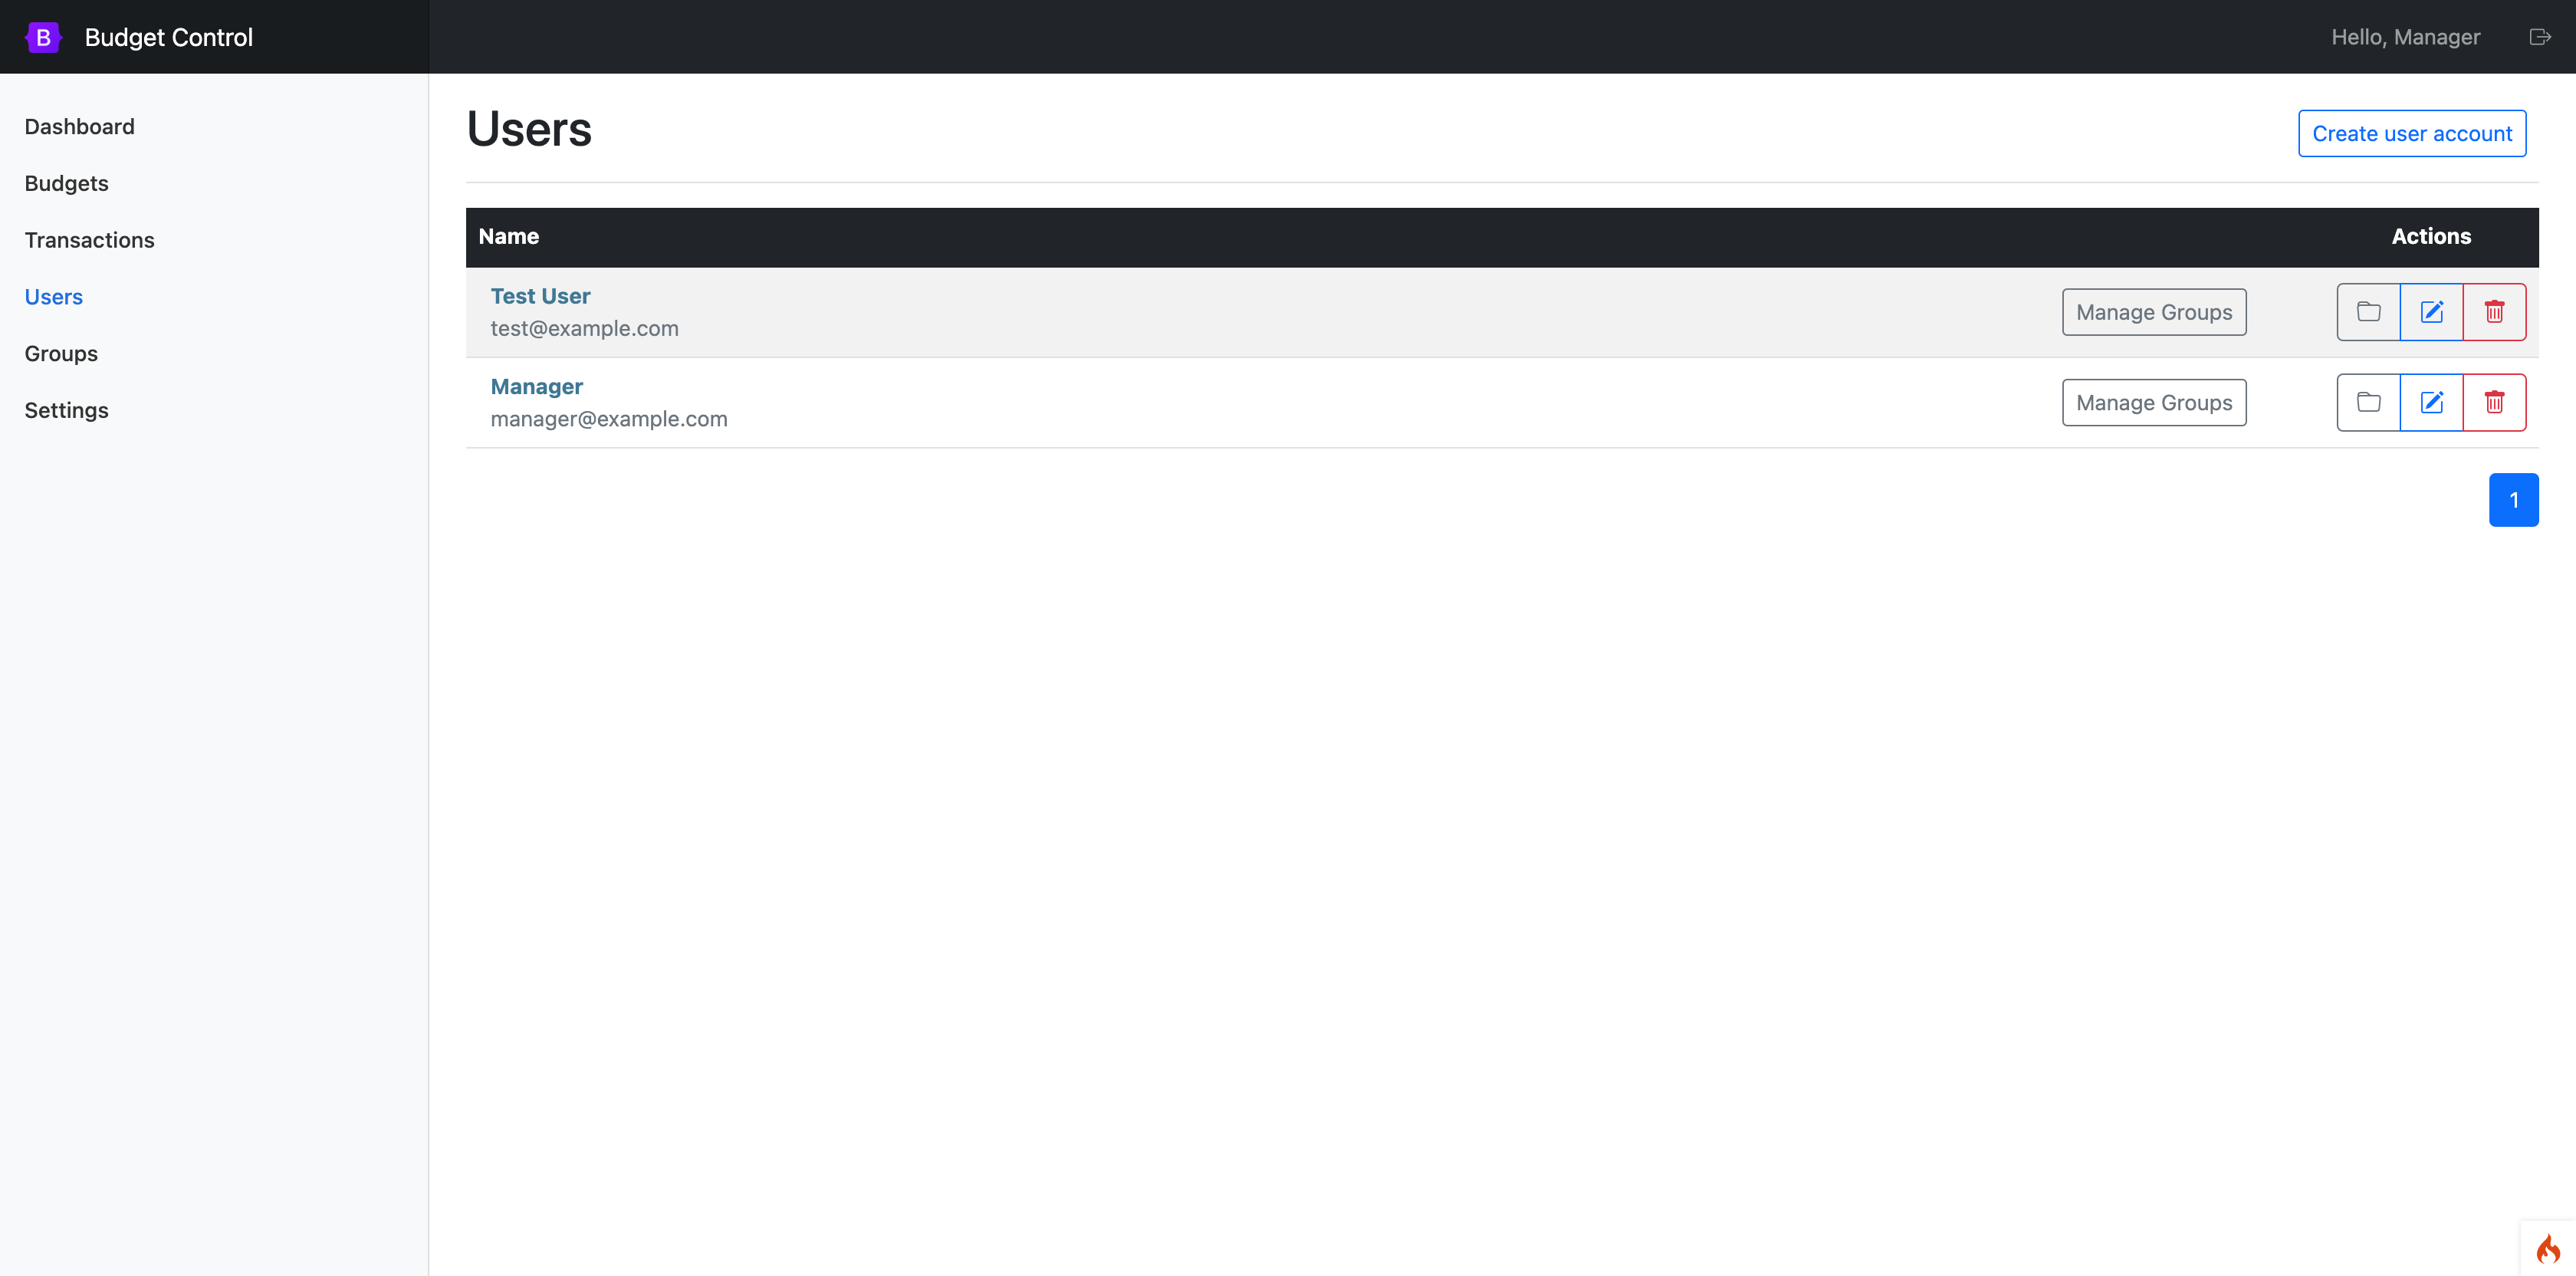Open the Manager name link
Screen dimensions: 2576x1276
[x=536, y=387]
